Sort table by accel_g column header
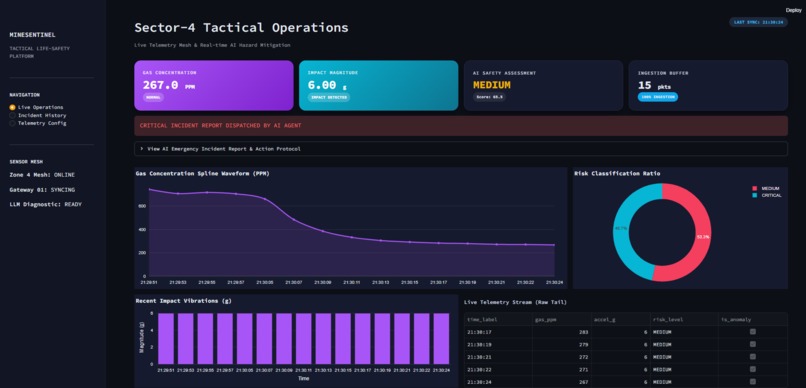806x388 pixels. coord(620,320)
